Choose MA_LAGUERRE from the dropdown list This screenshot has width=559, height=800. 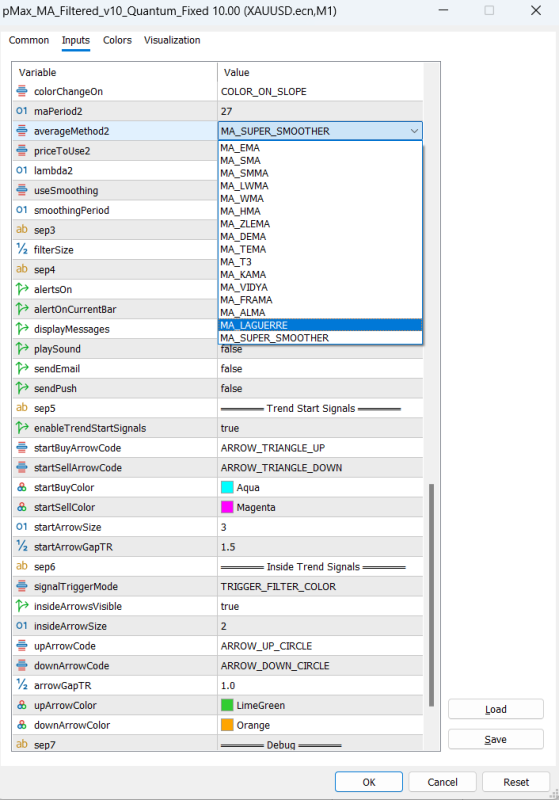[x=320, y=325]
